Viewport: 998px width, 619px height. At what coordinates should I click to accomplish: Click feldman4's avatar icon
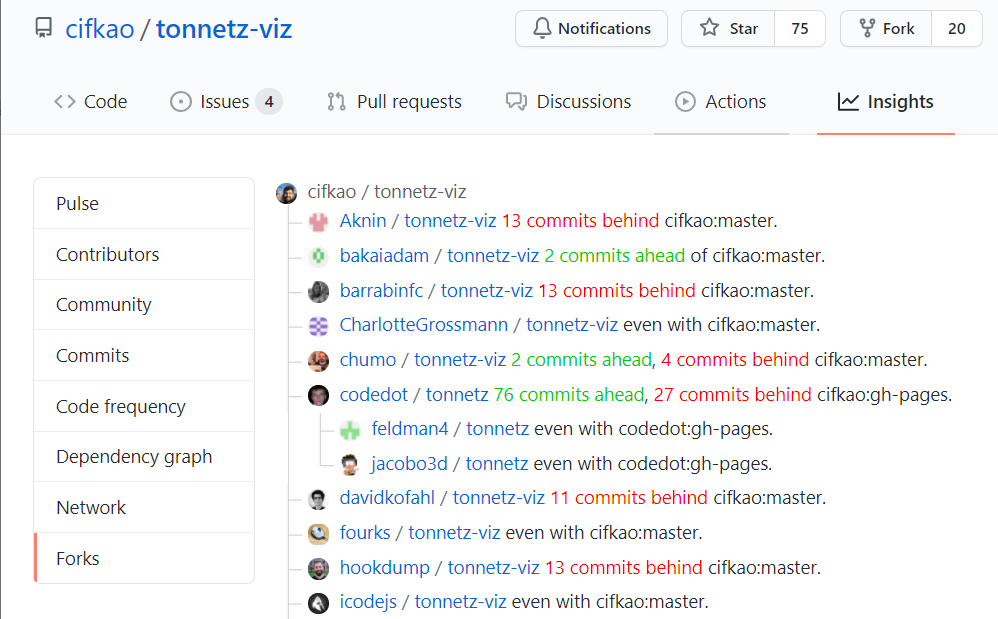point(350,430)
